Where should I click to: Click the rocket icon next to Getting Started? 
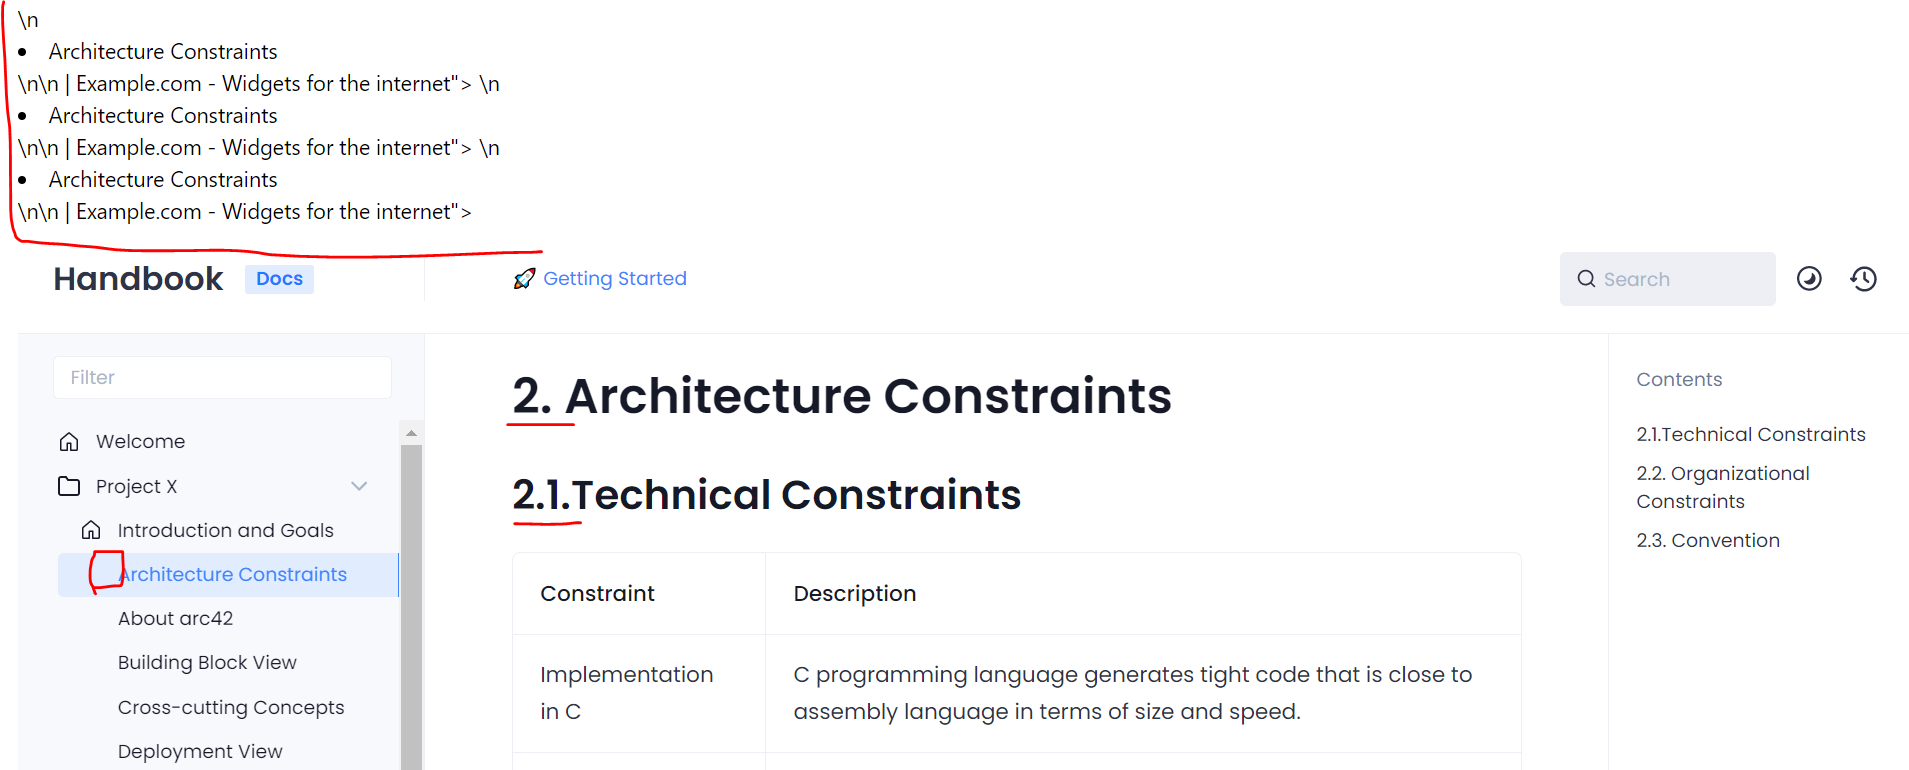click(x=523, y=278)
